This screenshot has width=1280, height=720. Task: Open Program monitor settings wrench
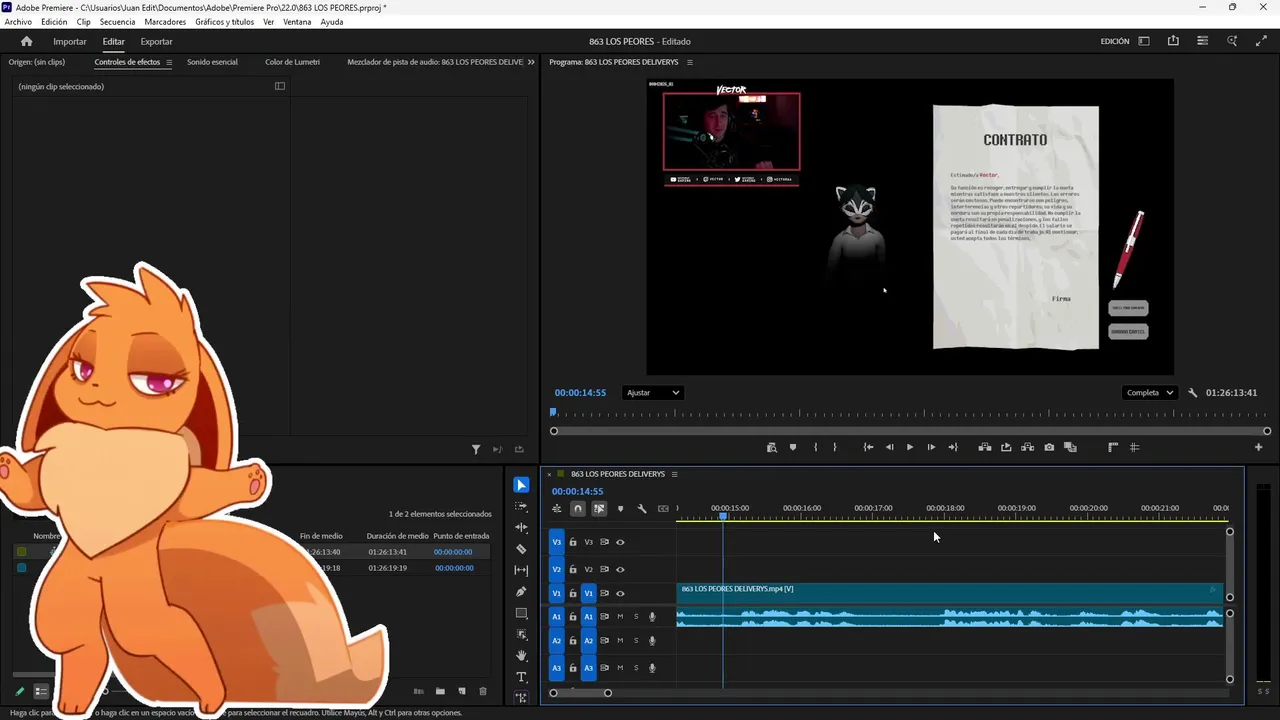pyautogui.click(x=1192, y=393)
